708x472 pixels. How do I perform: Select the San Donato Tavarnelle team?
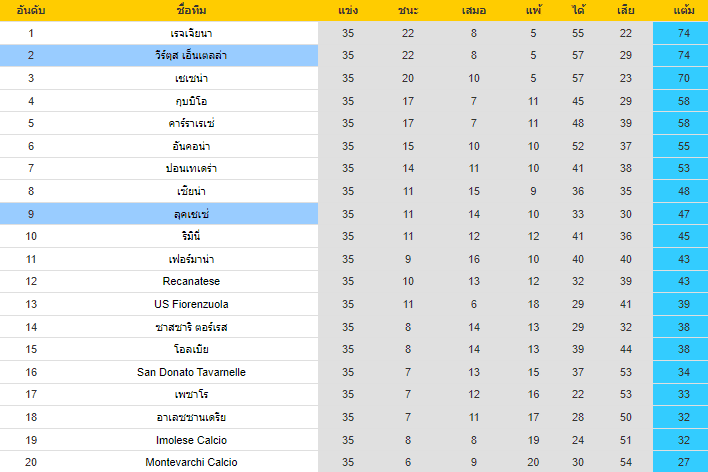[x=191, y=372]
